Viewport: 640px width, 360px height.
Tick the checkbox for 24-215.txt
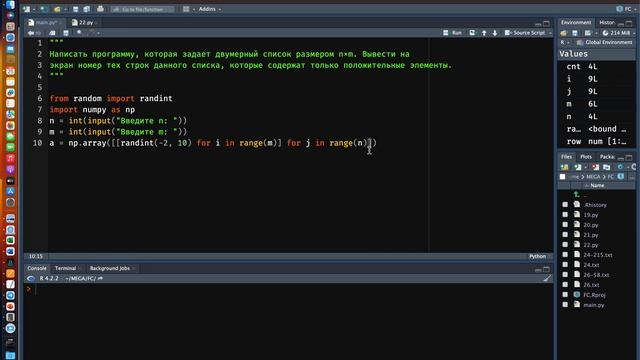tap(565, 255)
